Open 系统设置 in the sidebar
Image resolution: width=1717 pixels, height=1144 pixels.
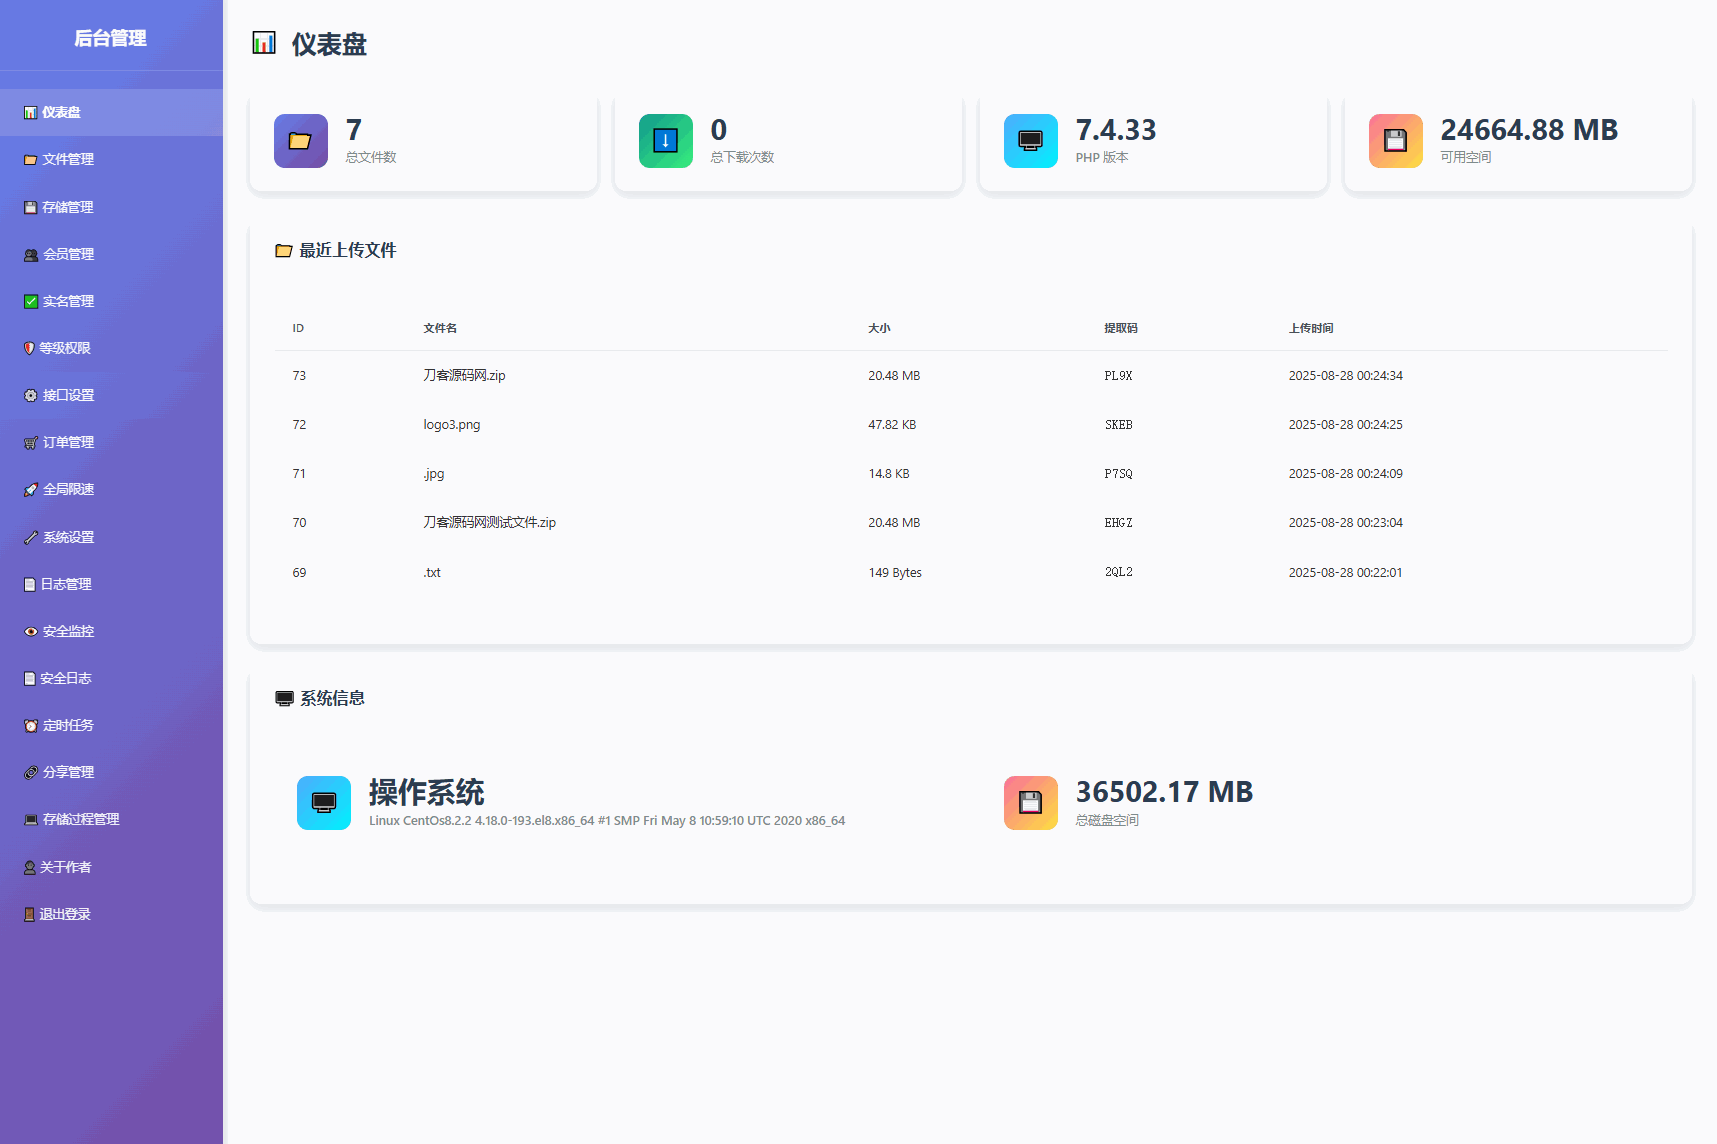[x=68, y=538]
